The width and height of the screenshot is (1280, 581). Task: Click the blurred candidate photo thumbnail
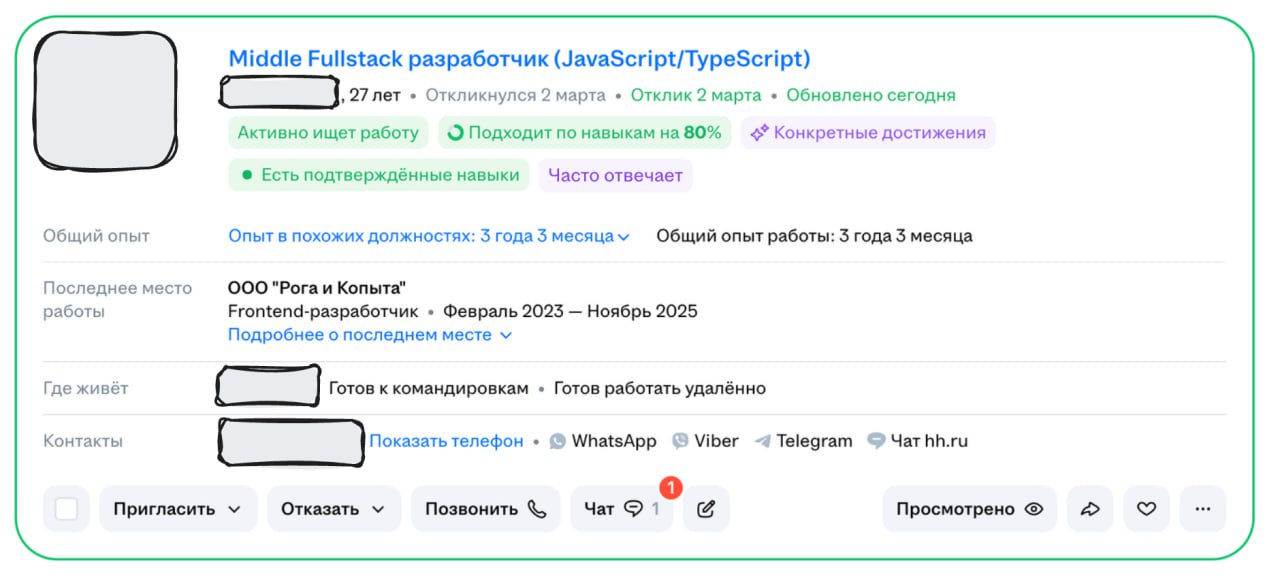(106, 100)
